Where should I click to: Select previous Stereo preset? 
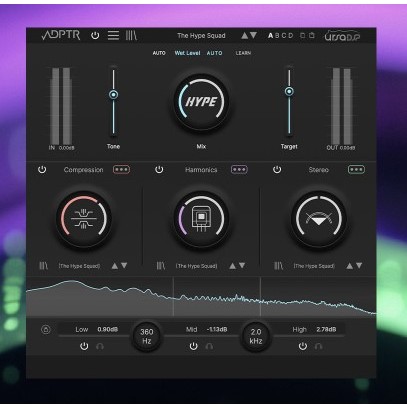point(349,266)
